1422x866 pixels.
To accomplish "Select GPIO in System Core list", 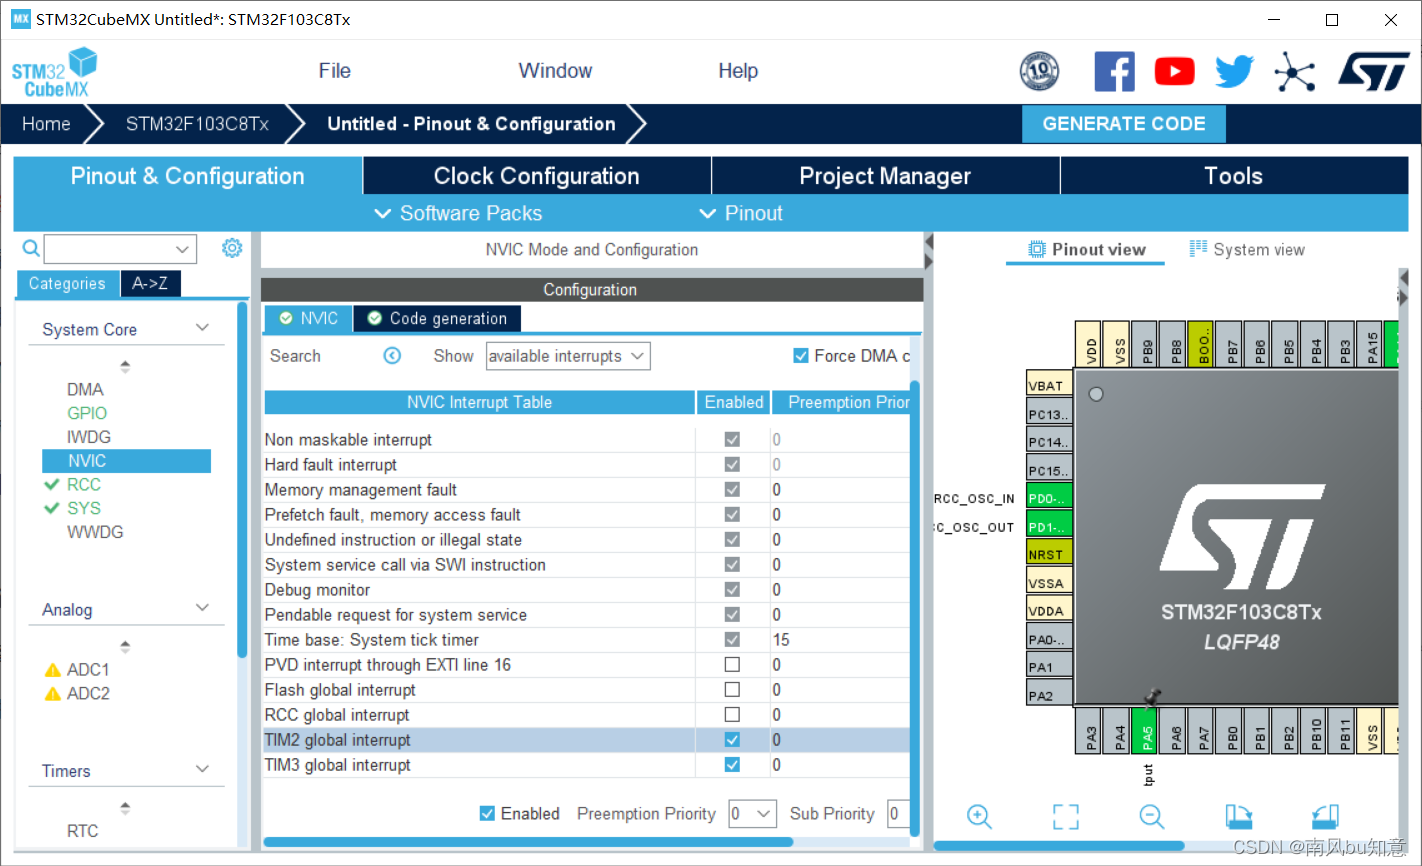I will (87, 413).
